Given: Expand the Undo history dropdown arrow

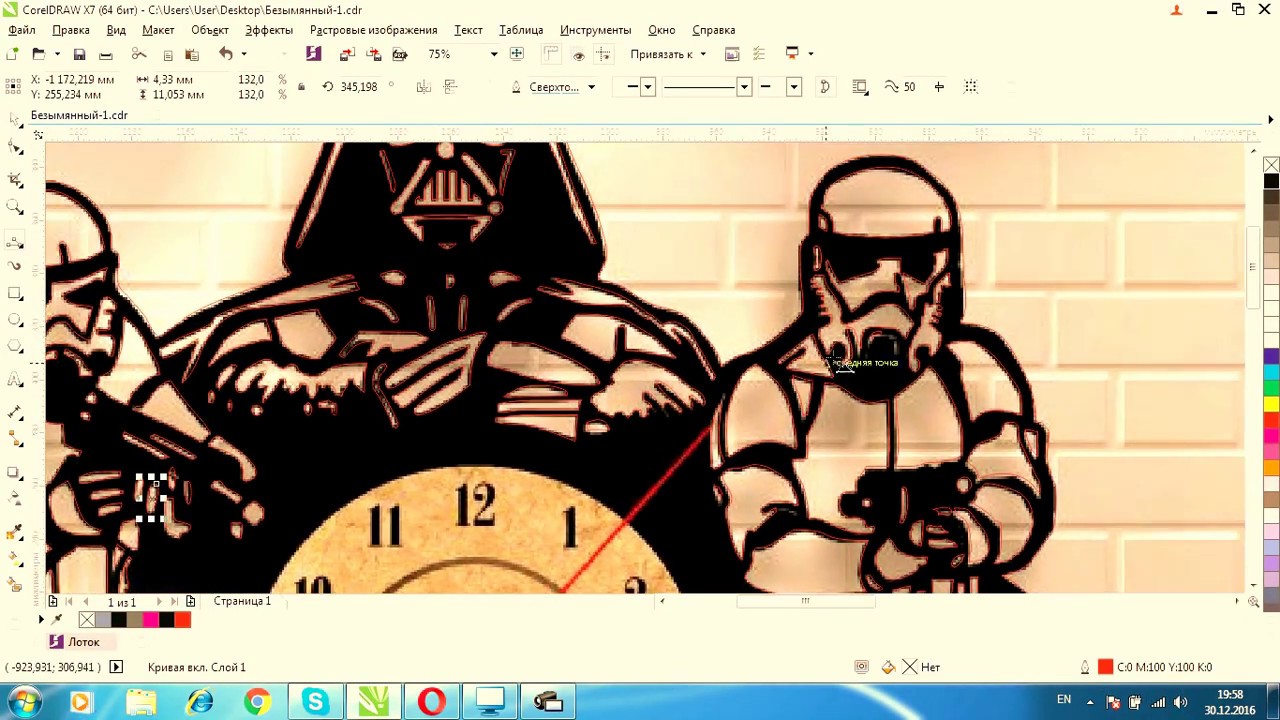Looking at the screenshot, I should (244, 54).
